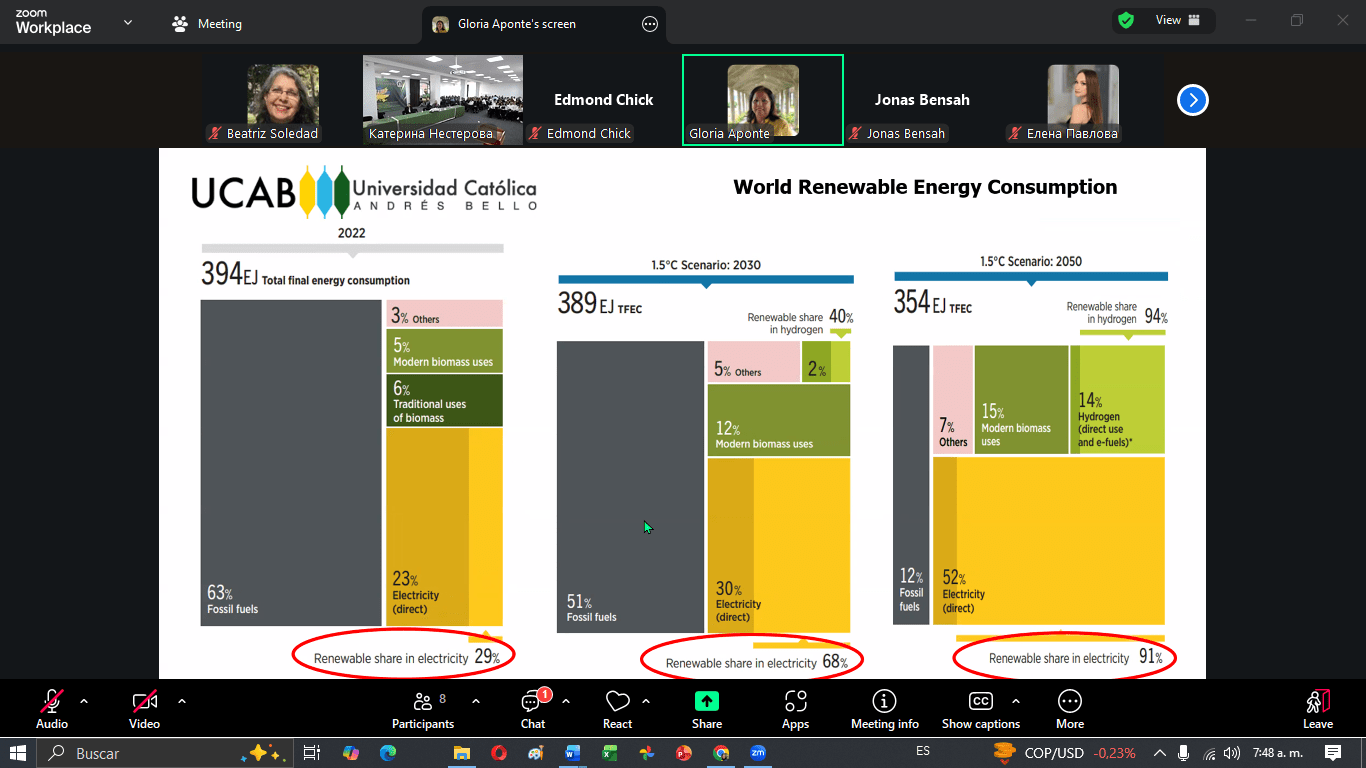Expand video settings arrow next to Video
This screenshot has width=1366, height=768.
(181, 701)
